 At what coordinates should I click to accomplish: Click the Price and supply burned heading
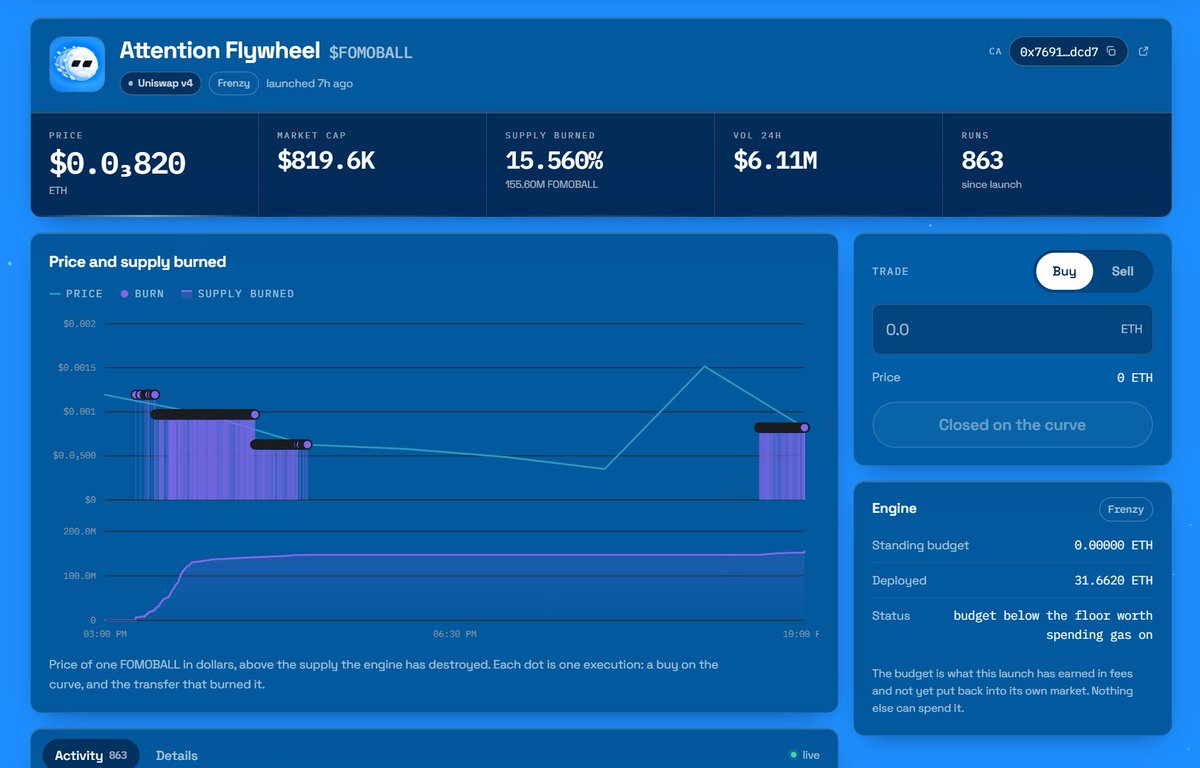pyautogui.click(x=138, y=262)
